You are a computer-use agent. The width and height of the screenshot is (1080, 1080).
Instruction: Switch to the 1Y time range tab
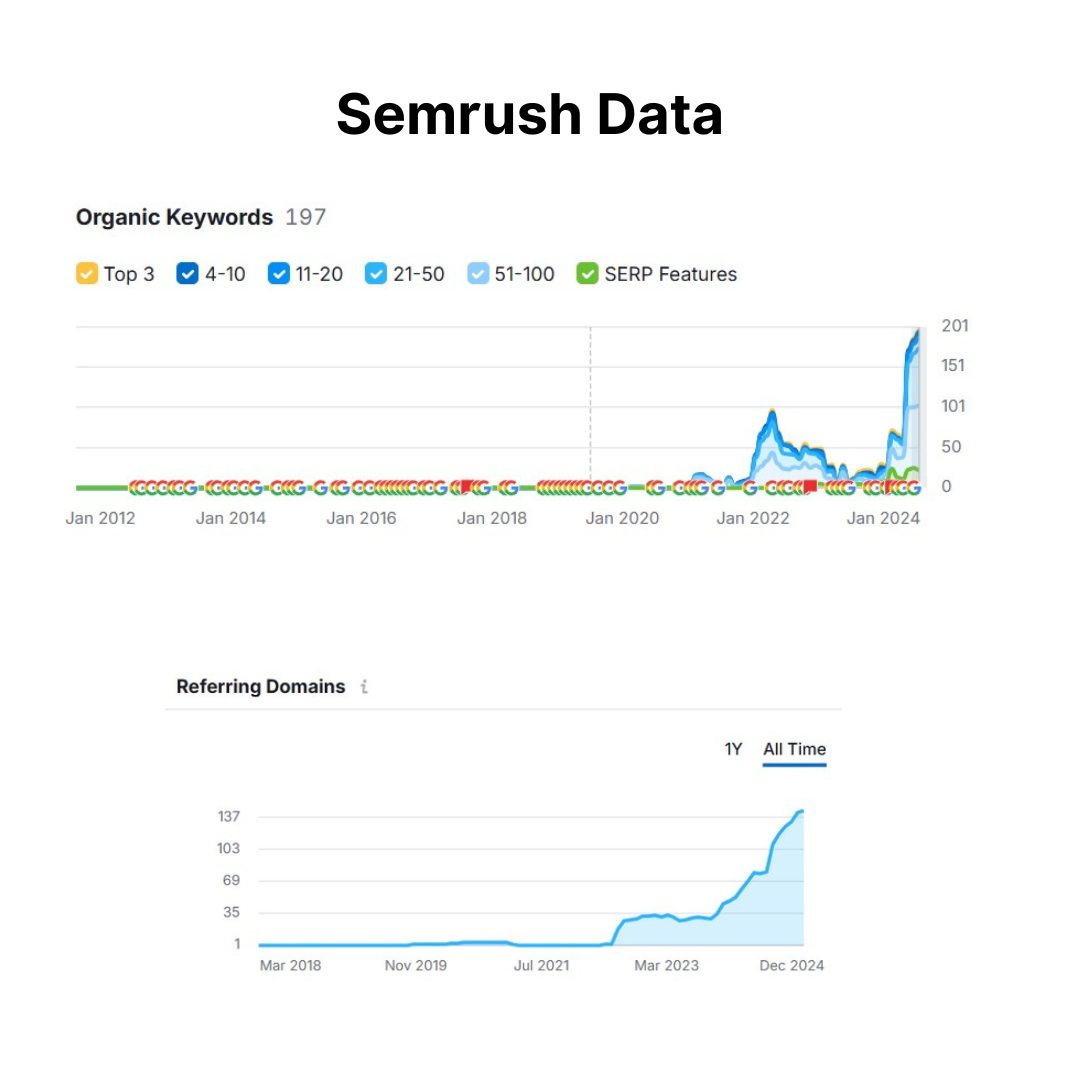click(733, 749)
